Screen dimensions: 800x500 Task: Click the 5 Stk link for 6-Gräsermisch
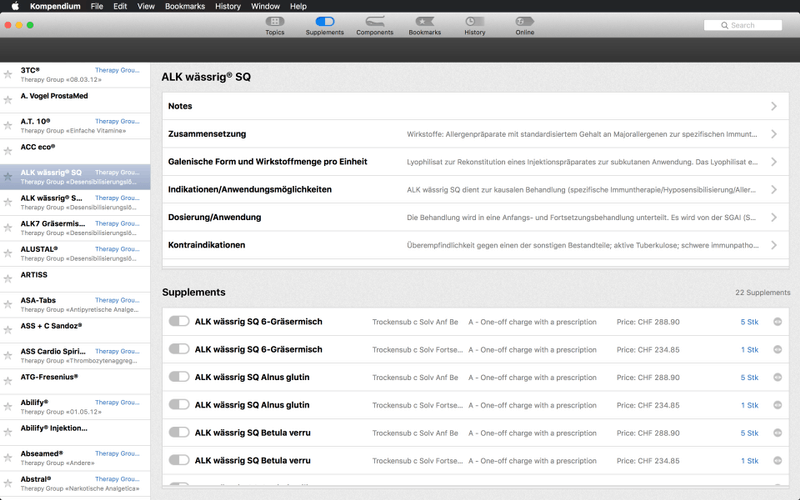[749, 322]
